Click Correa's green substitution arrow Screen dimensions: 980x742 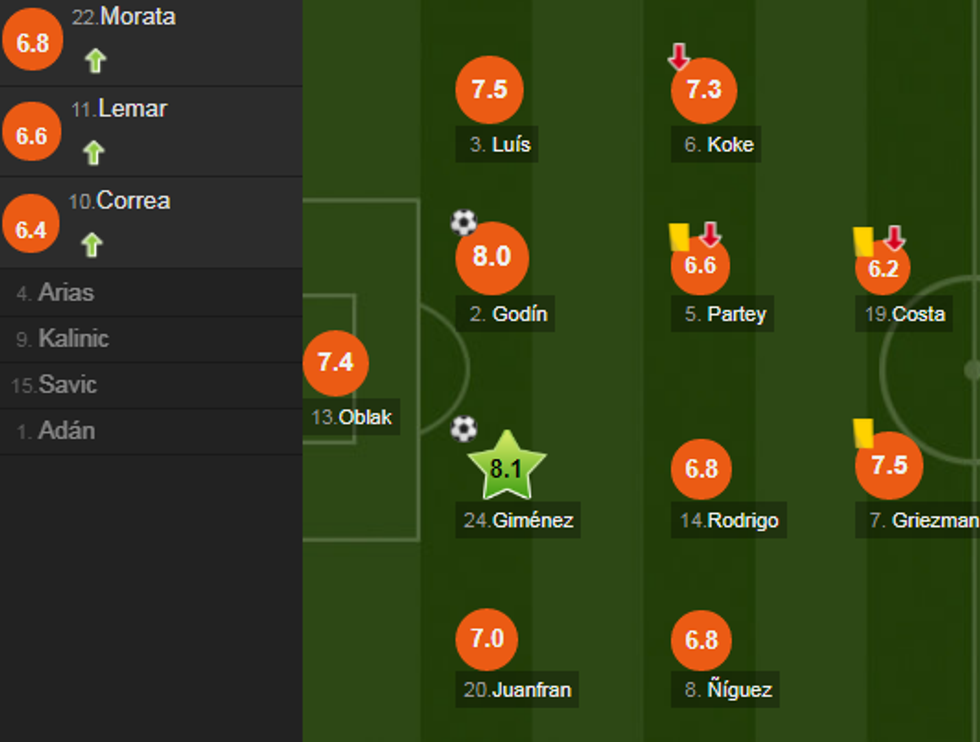coord(92,245)
